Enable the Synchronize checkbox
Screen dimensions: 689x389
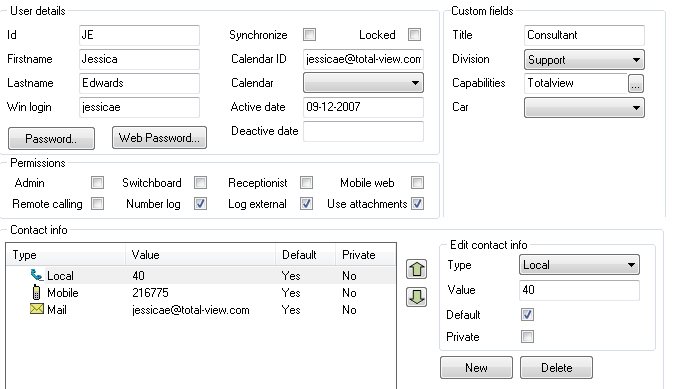click(309, 34)
